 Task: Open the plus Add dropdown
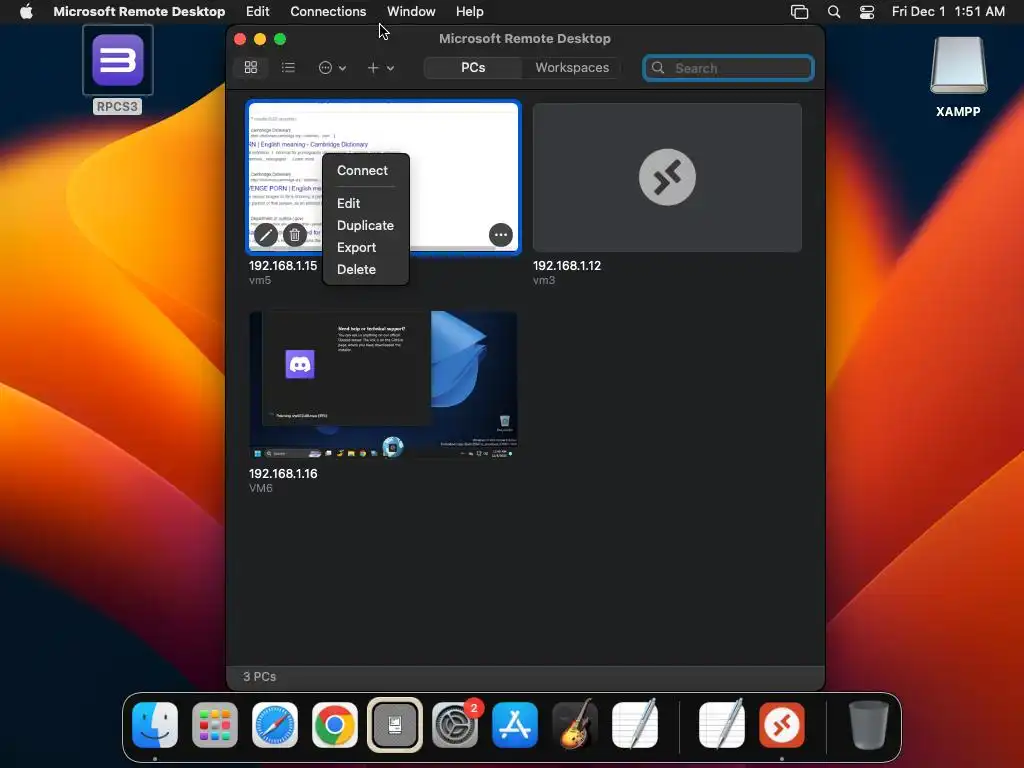coord(380,67)
